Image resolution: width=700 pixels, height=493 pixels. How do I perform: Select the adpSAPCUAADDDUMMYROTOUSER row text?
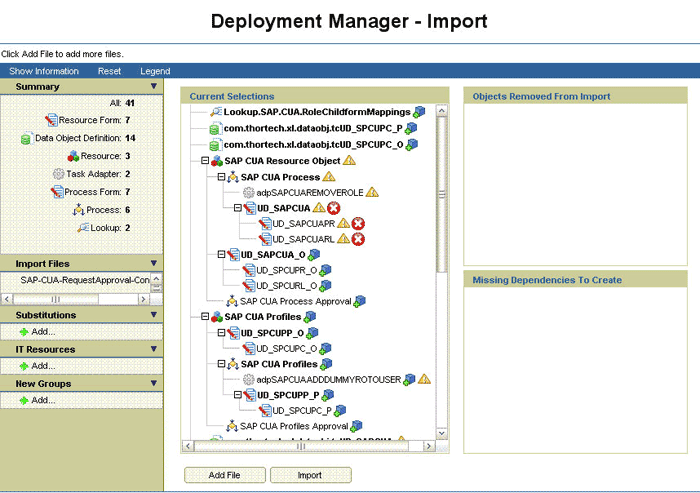coord(329,380)
